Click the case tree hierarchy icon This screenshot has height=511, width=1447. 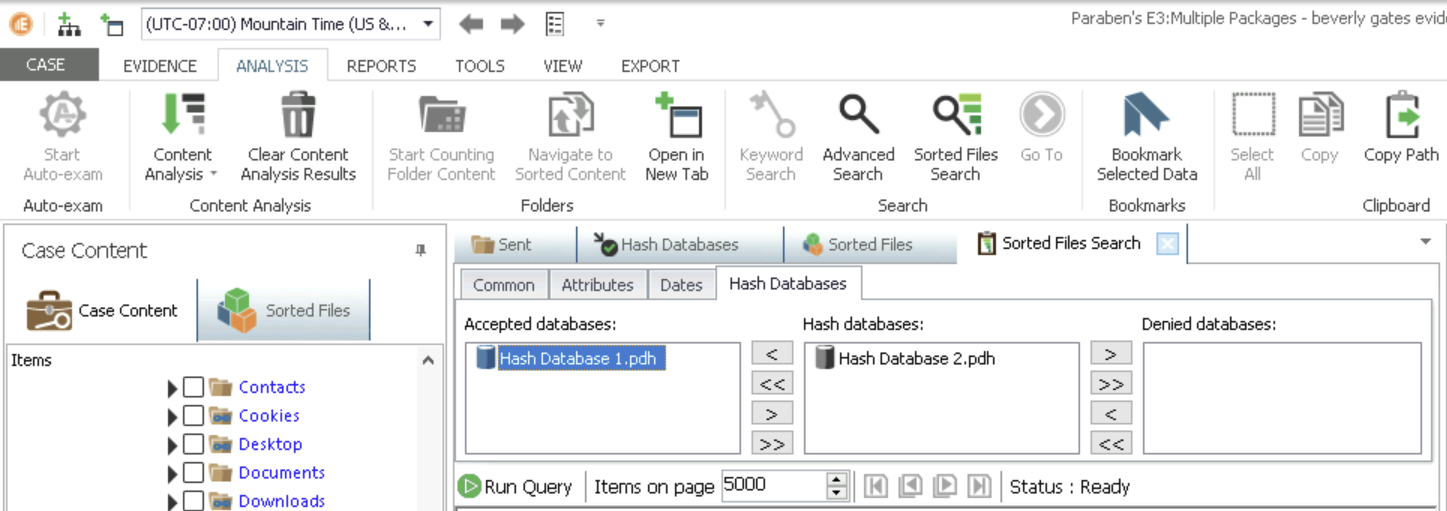pyautogui.click(x=68, y=24)
